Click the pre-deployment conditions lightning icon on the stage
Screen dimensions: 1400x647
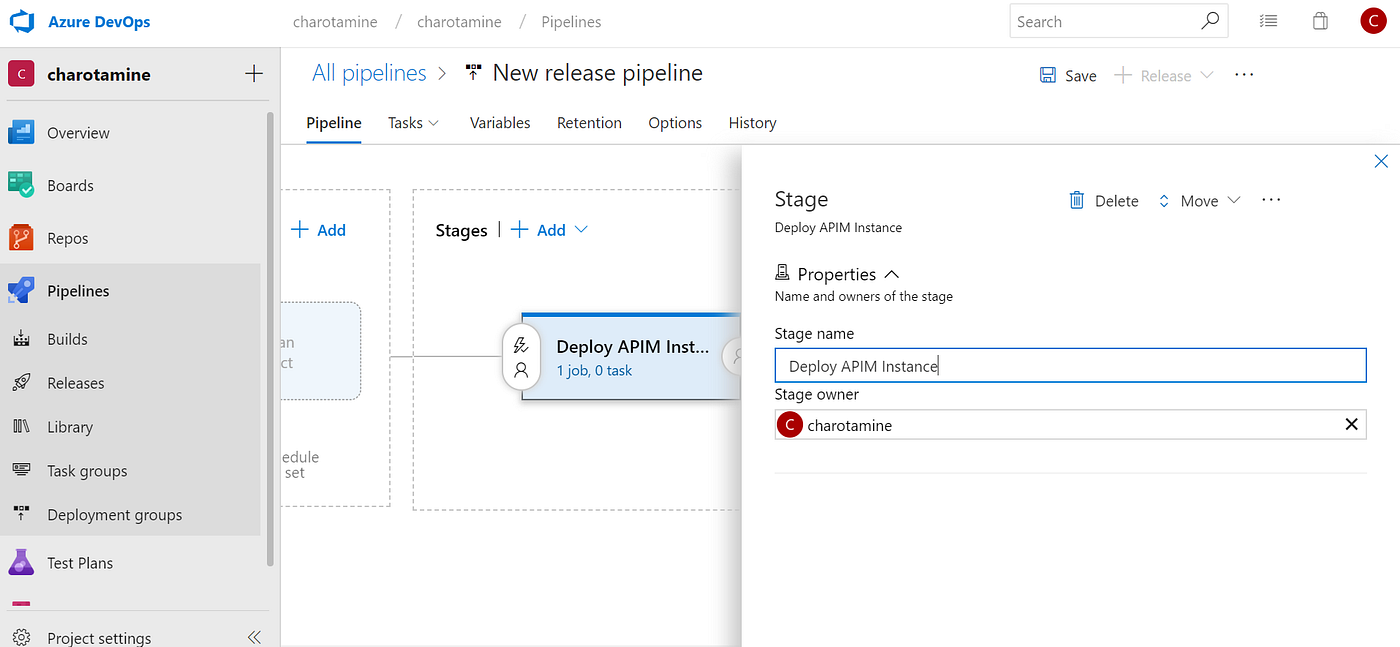[521, 344]
